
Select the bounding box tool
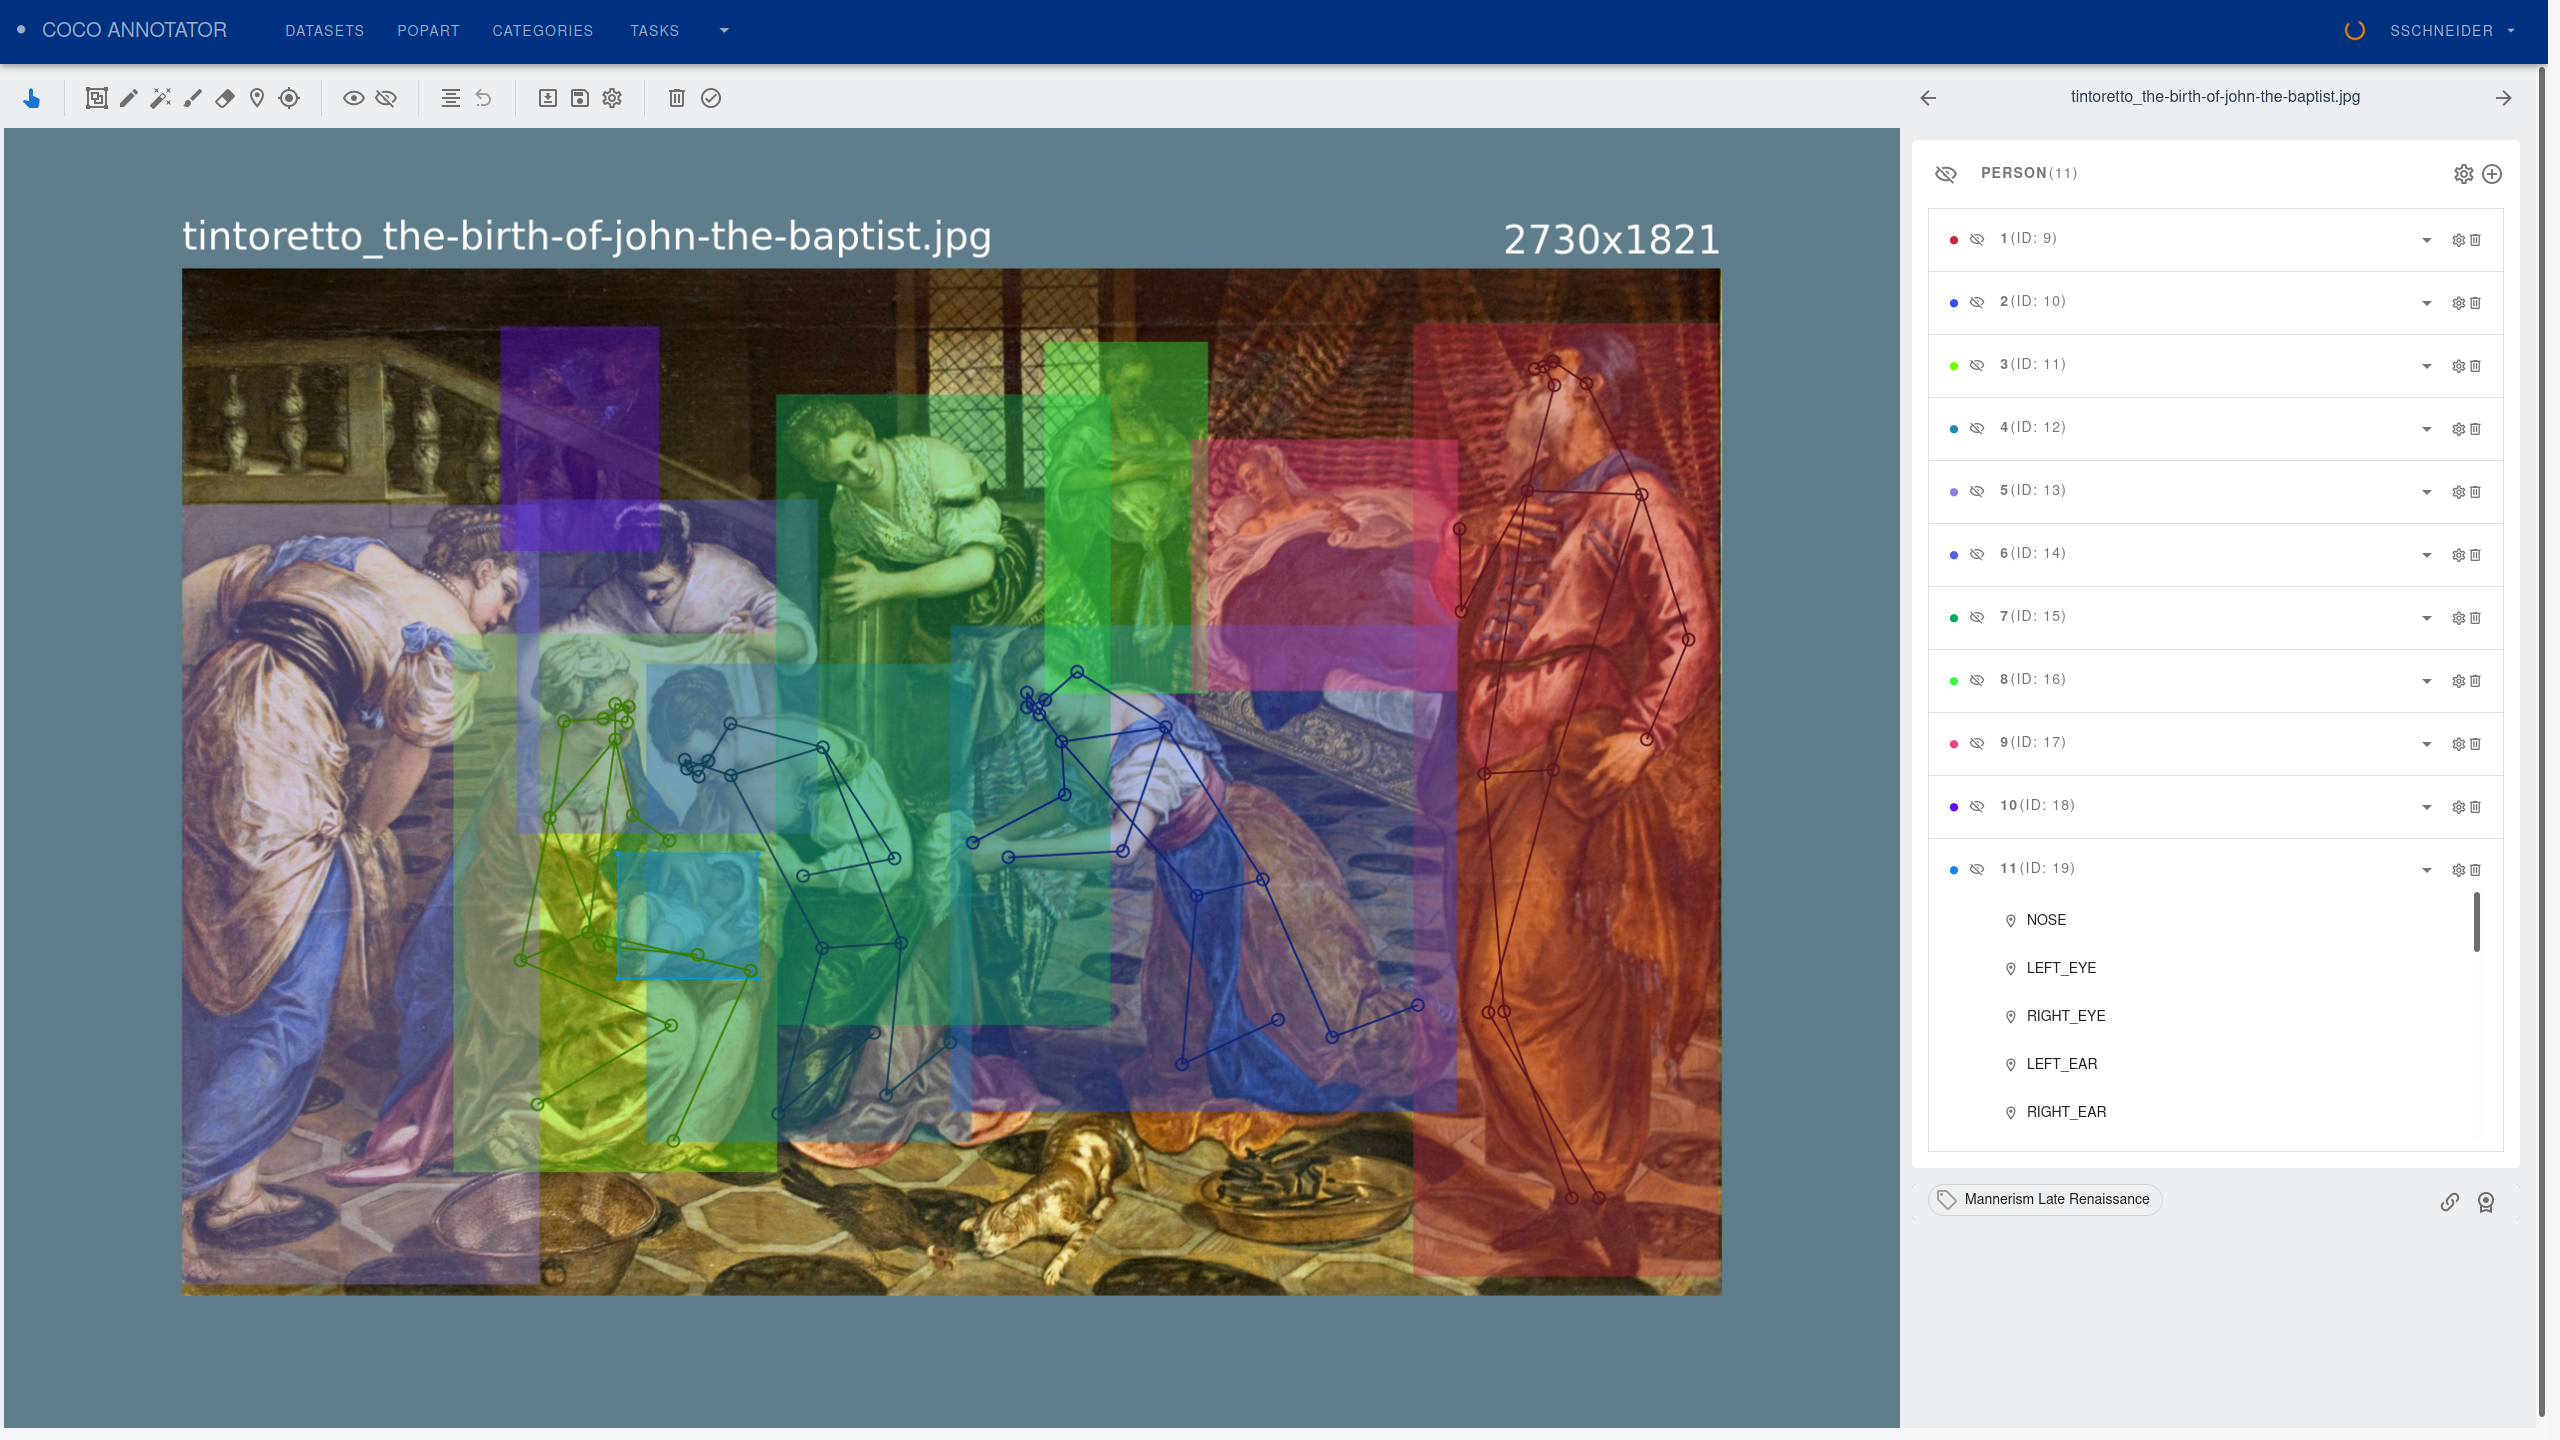[x=96, y=98]
